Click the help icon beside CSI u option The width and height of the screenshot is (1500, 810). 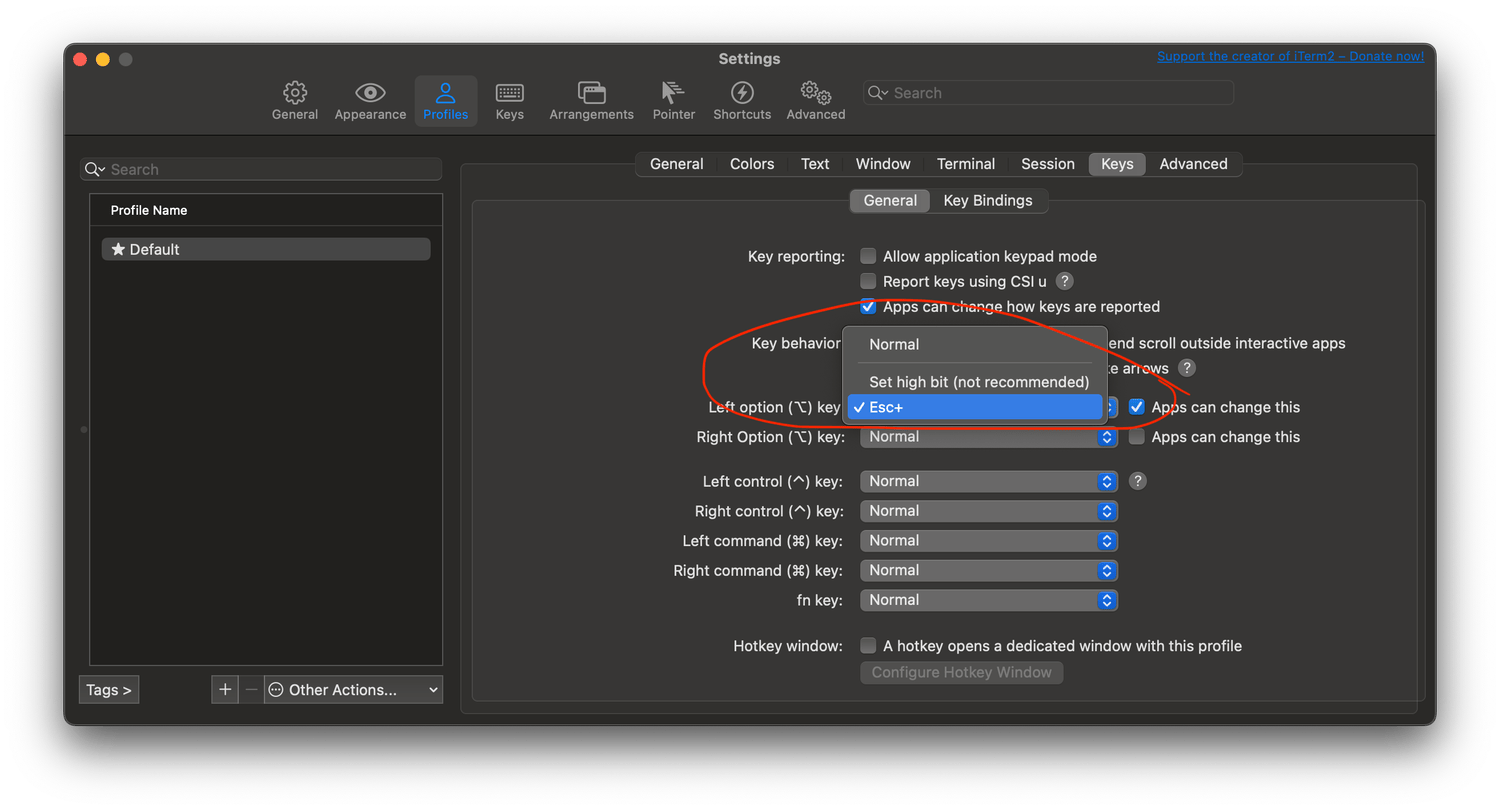[1064, 281]
